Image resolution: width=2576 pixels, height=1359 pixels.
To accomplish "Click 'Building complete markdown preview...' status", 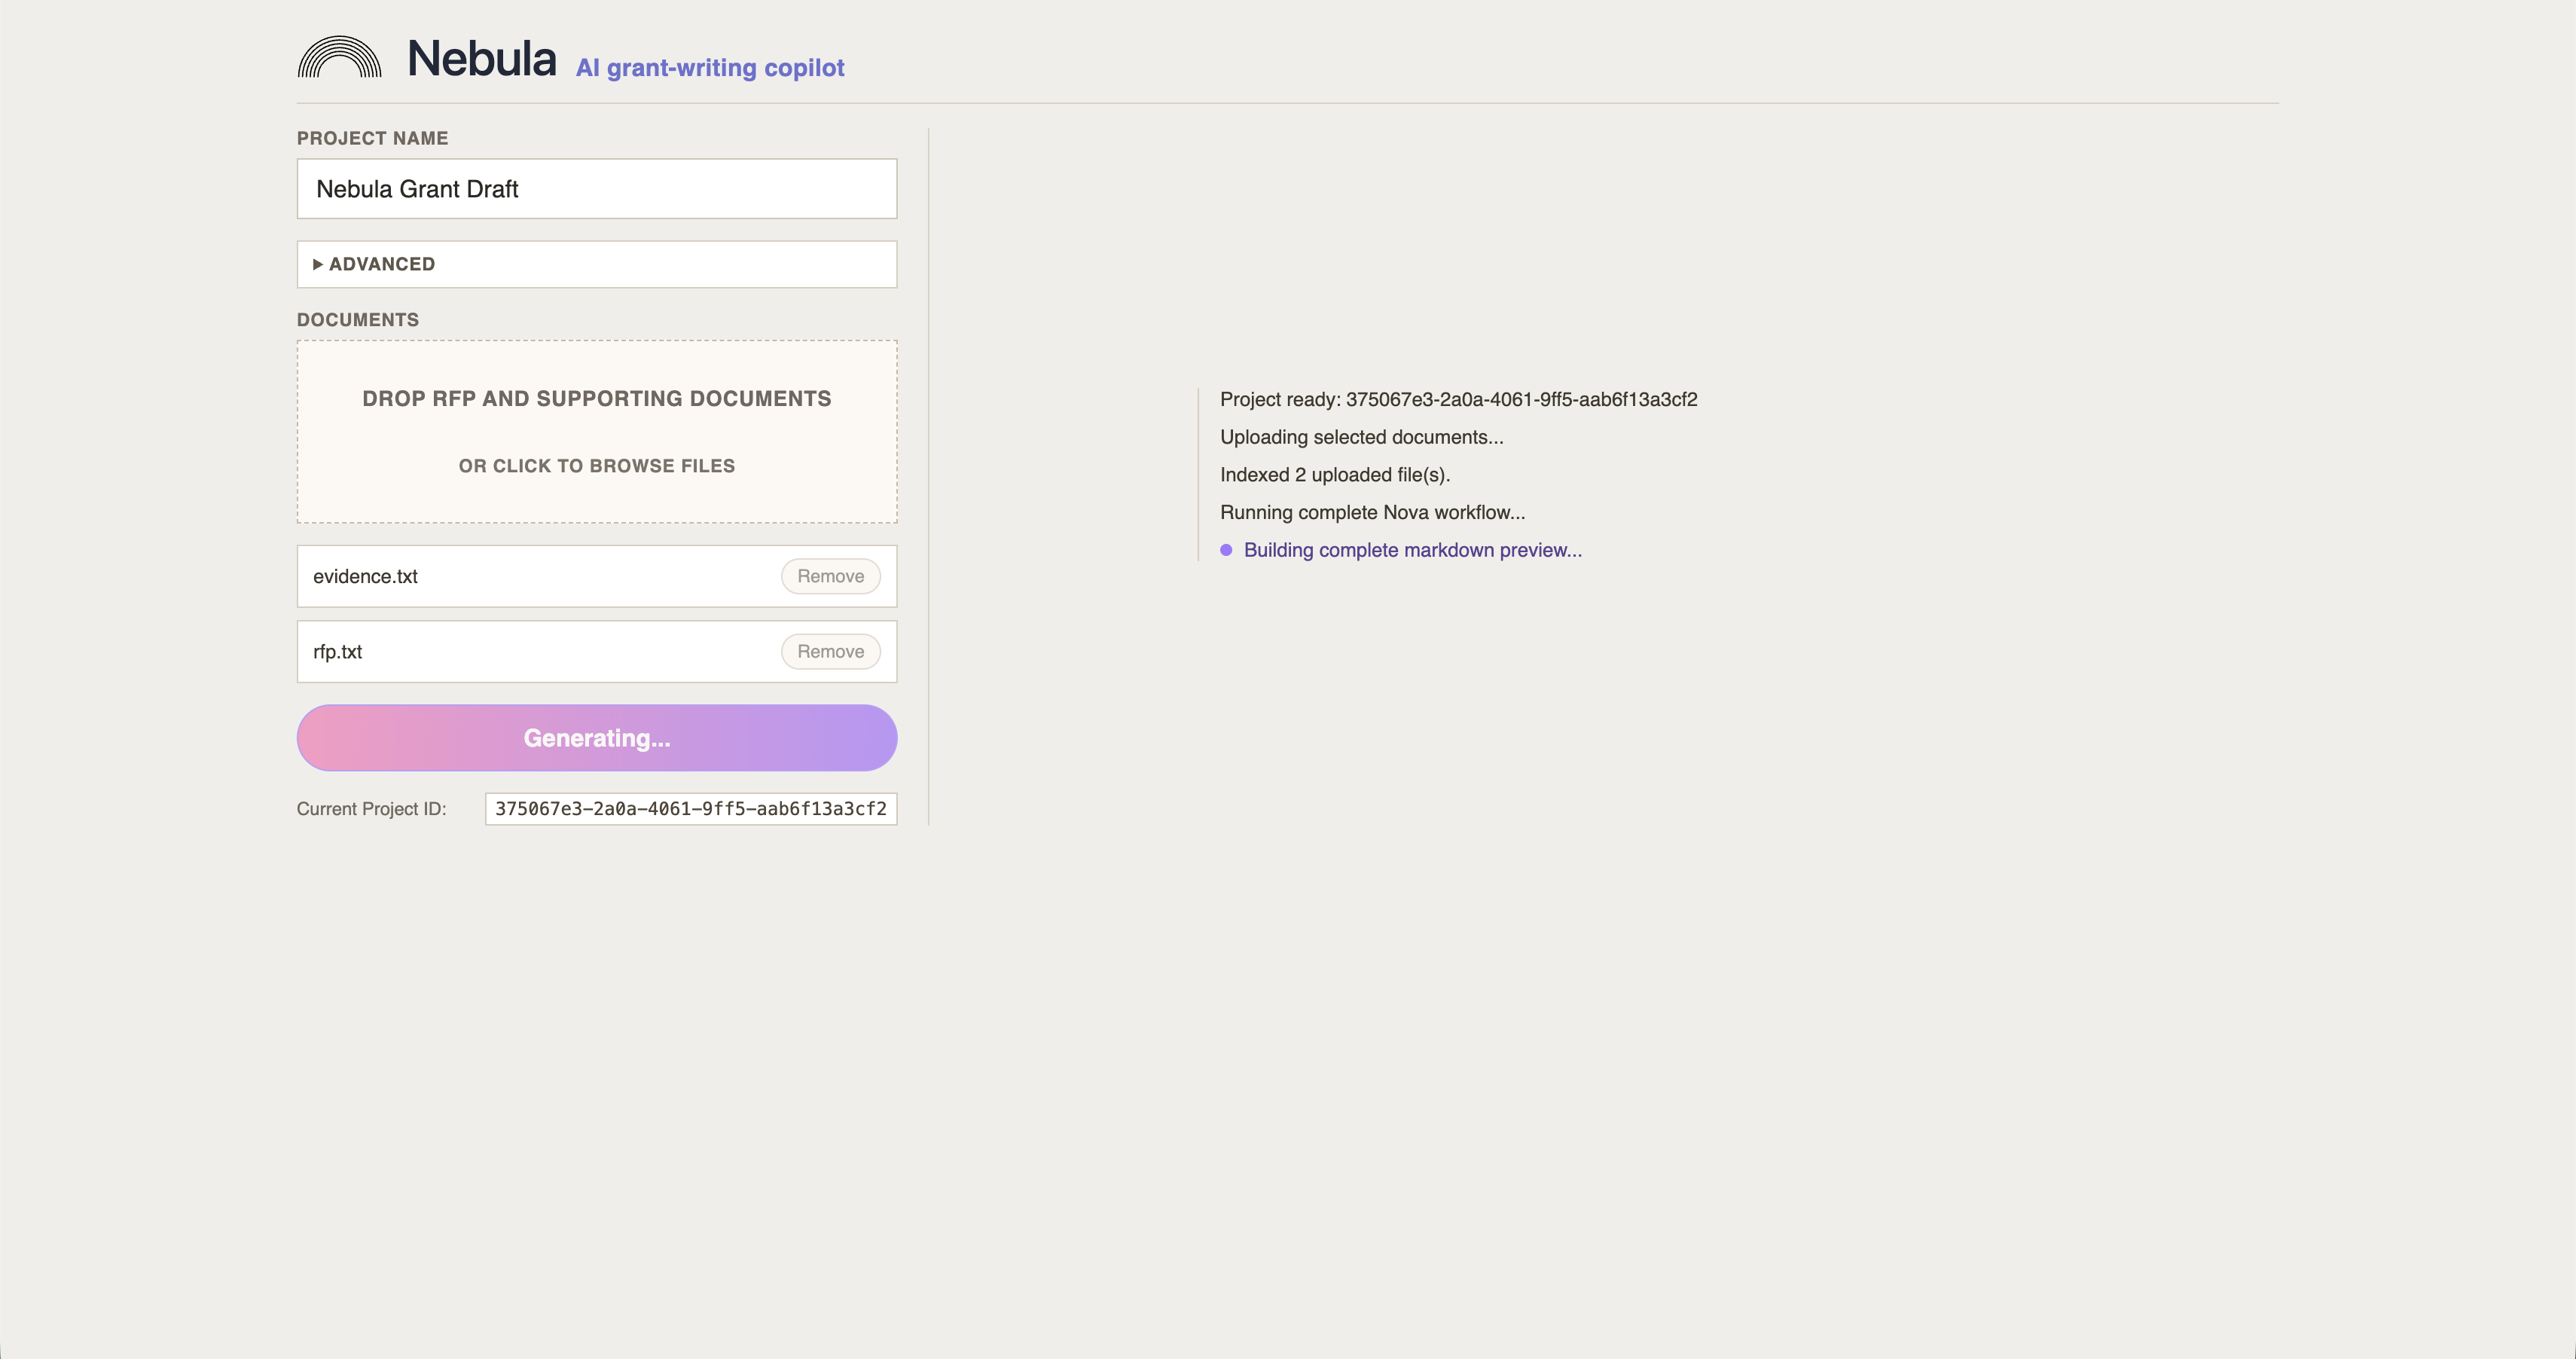I will point(1412,550).
